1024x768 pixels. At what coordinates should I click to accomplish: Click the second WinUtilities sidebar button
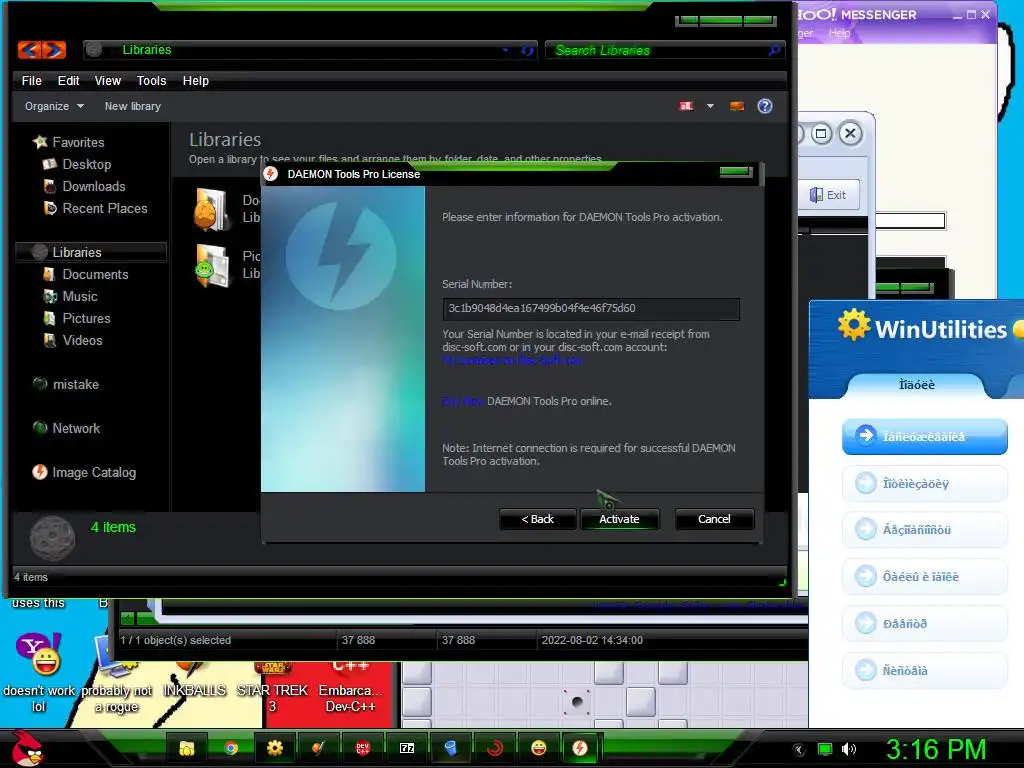(x=924, y=484)
